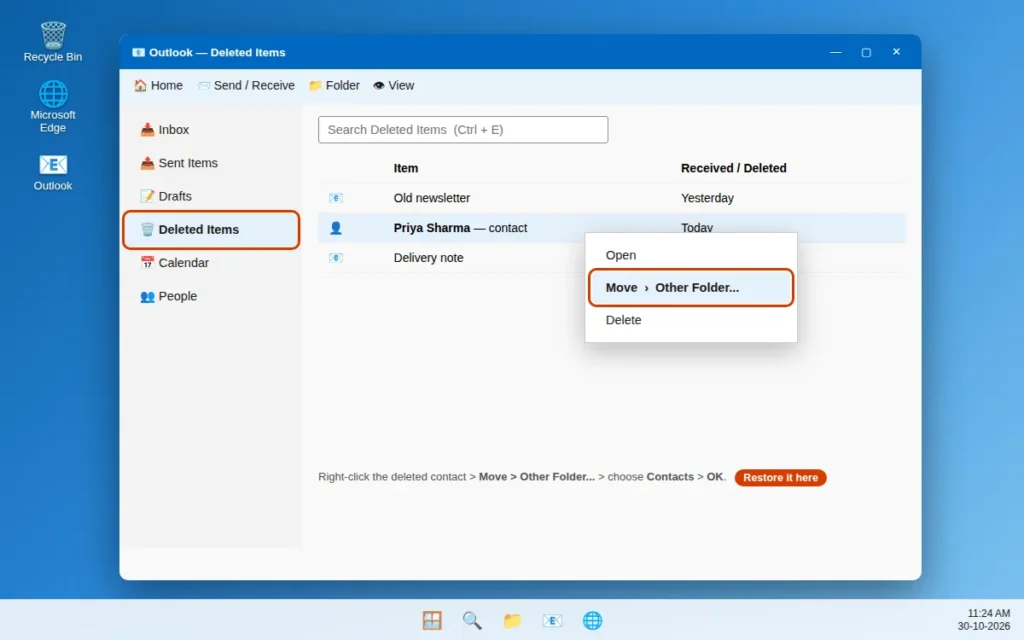
Task: Click the contact icon beside Priya Sharma
Action: click(336, 228)
